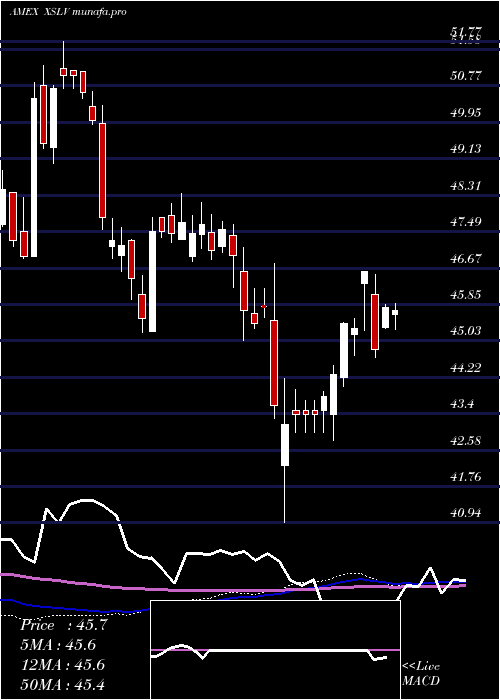Click the 46.67 price axis label
500x700 pixels.
466,258
